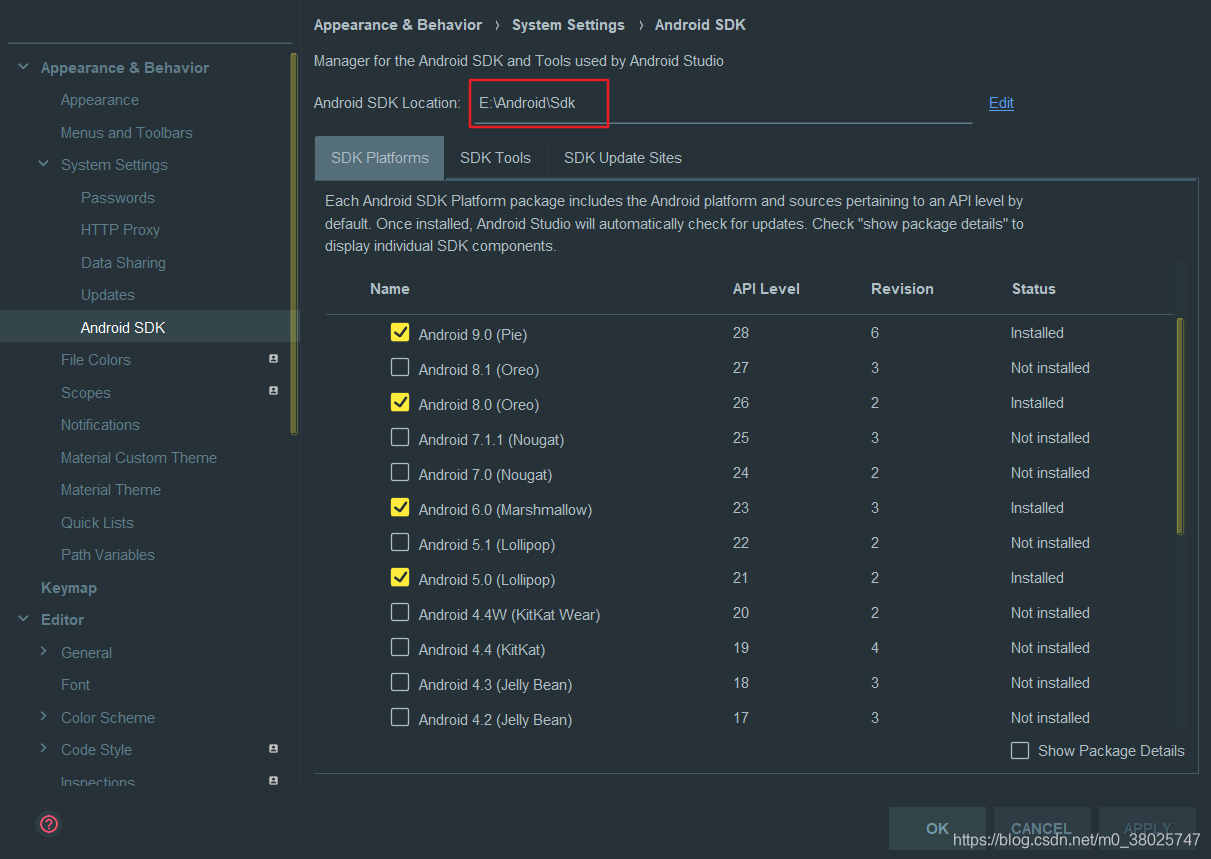
Task: Check Android 4.4 (KitKat) checkbox
Action: [400, 647]
